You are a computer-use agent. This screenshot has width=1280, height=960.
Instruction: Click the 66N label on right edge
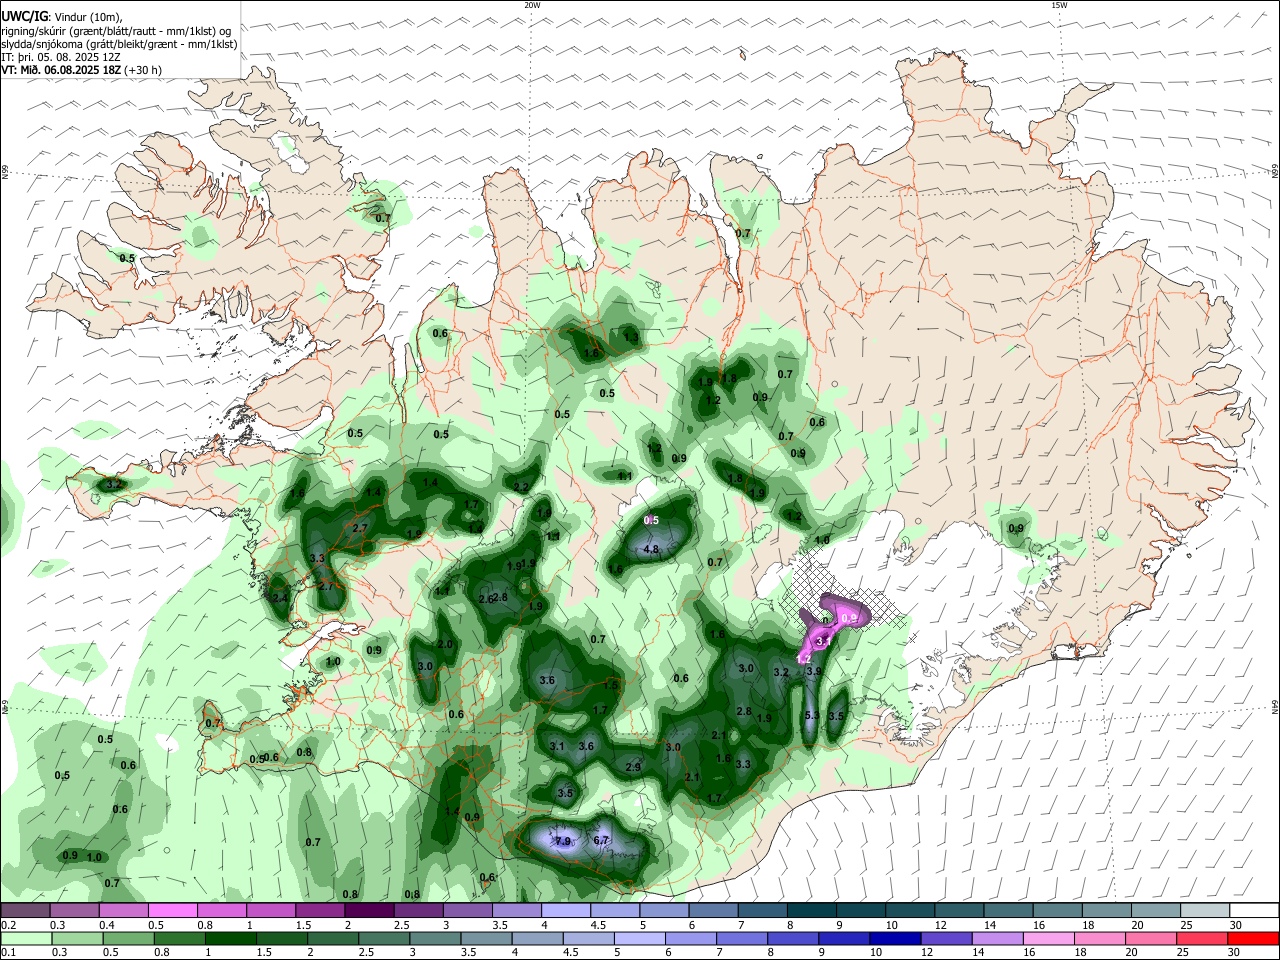[1275, 172]
